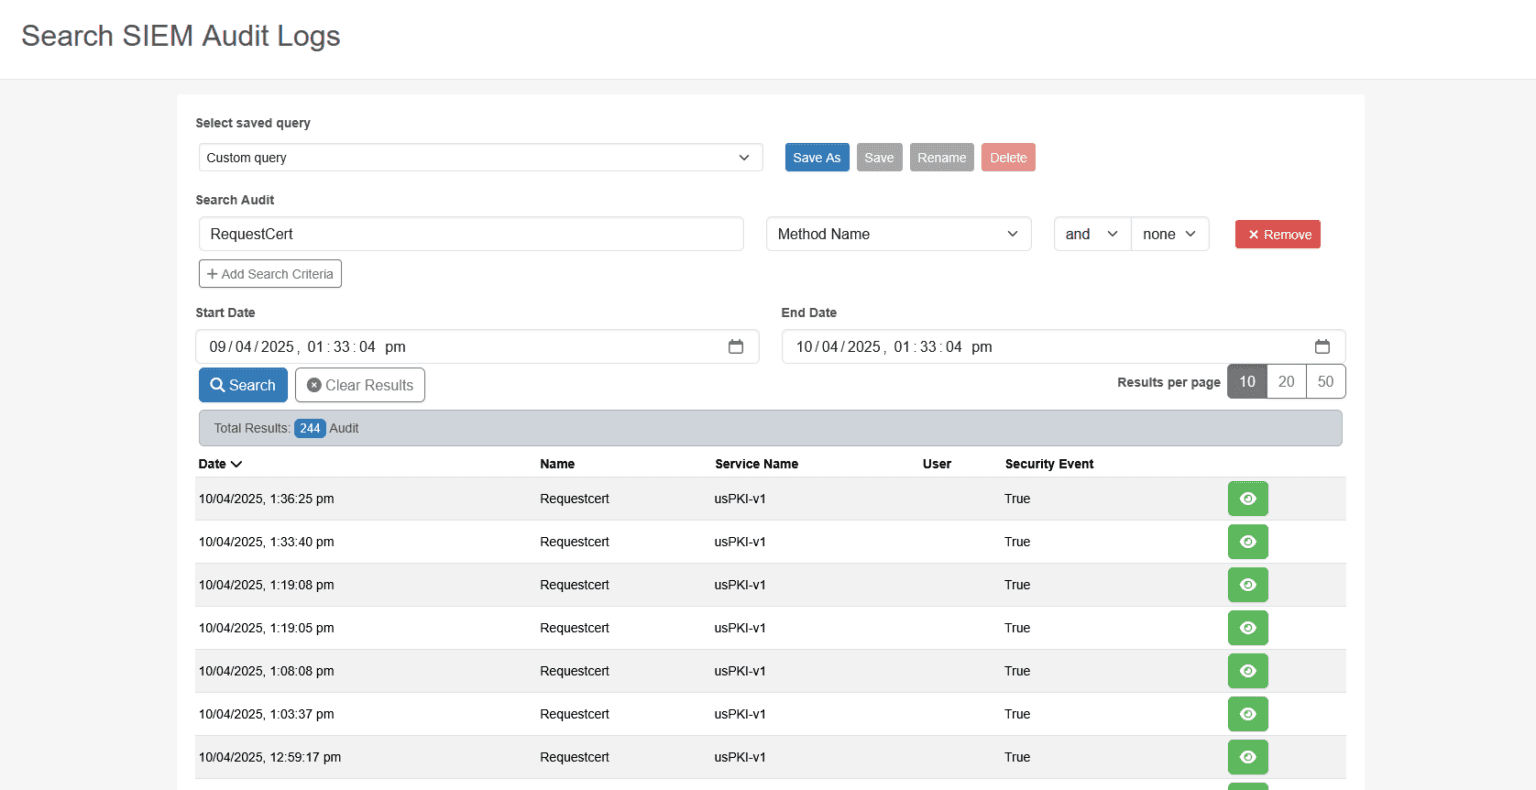Show 50 results per page
Image resolution: width=1536 pixels, height=790 pixels.
[x=1325, y=382]
